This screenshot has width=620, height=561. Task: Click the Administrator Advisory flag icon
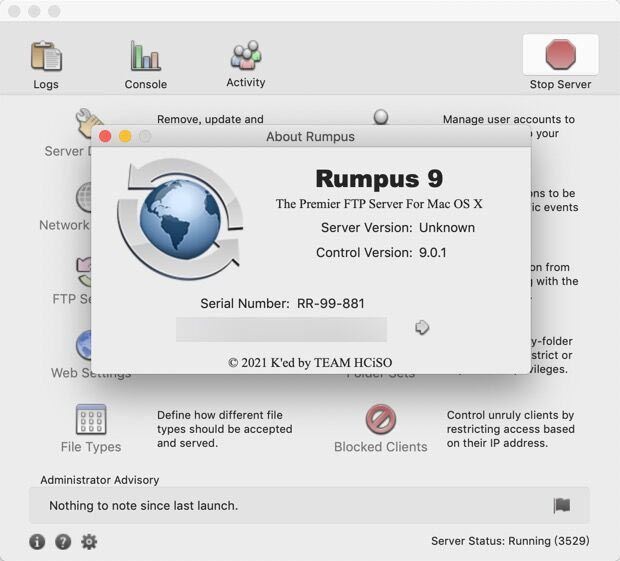[561, 505]
